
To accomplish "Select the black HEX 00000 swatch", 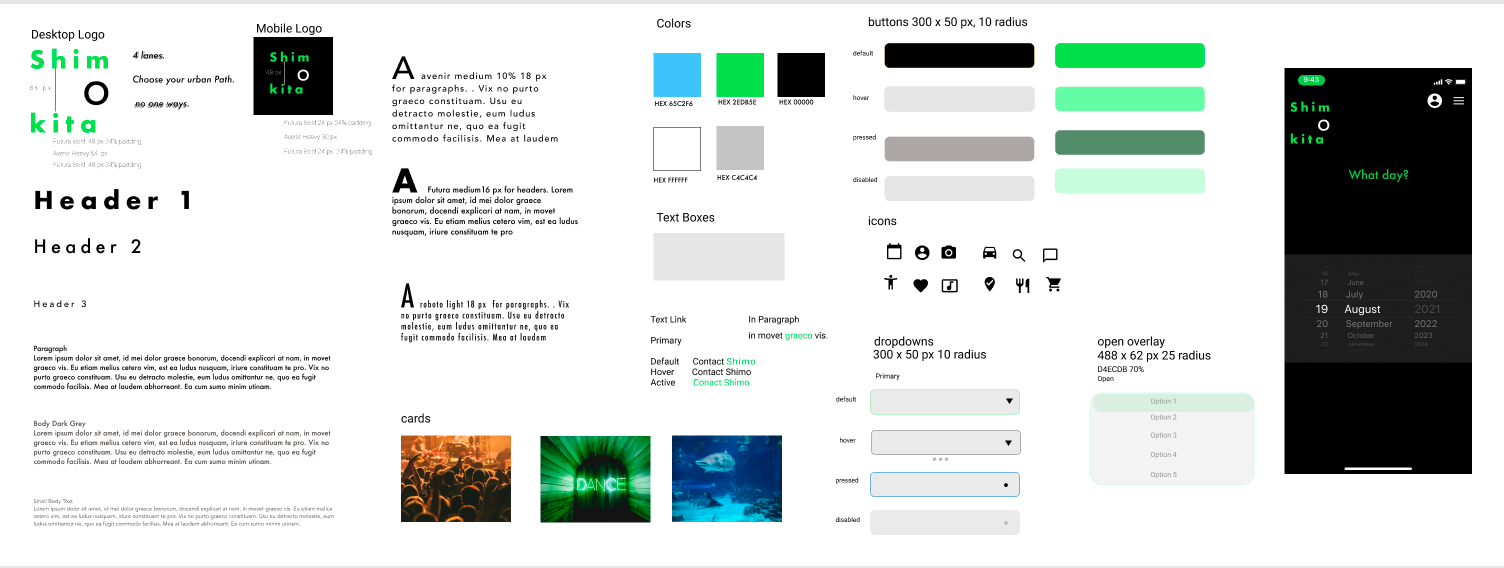I will click(x=801, y=75).
